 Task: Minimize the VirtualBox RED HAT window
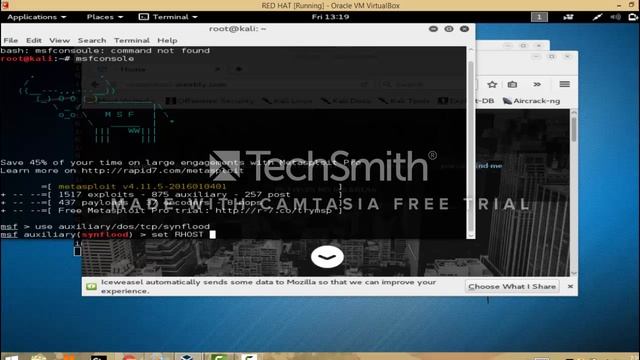619,5
